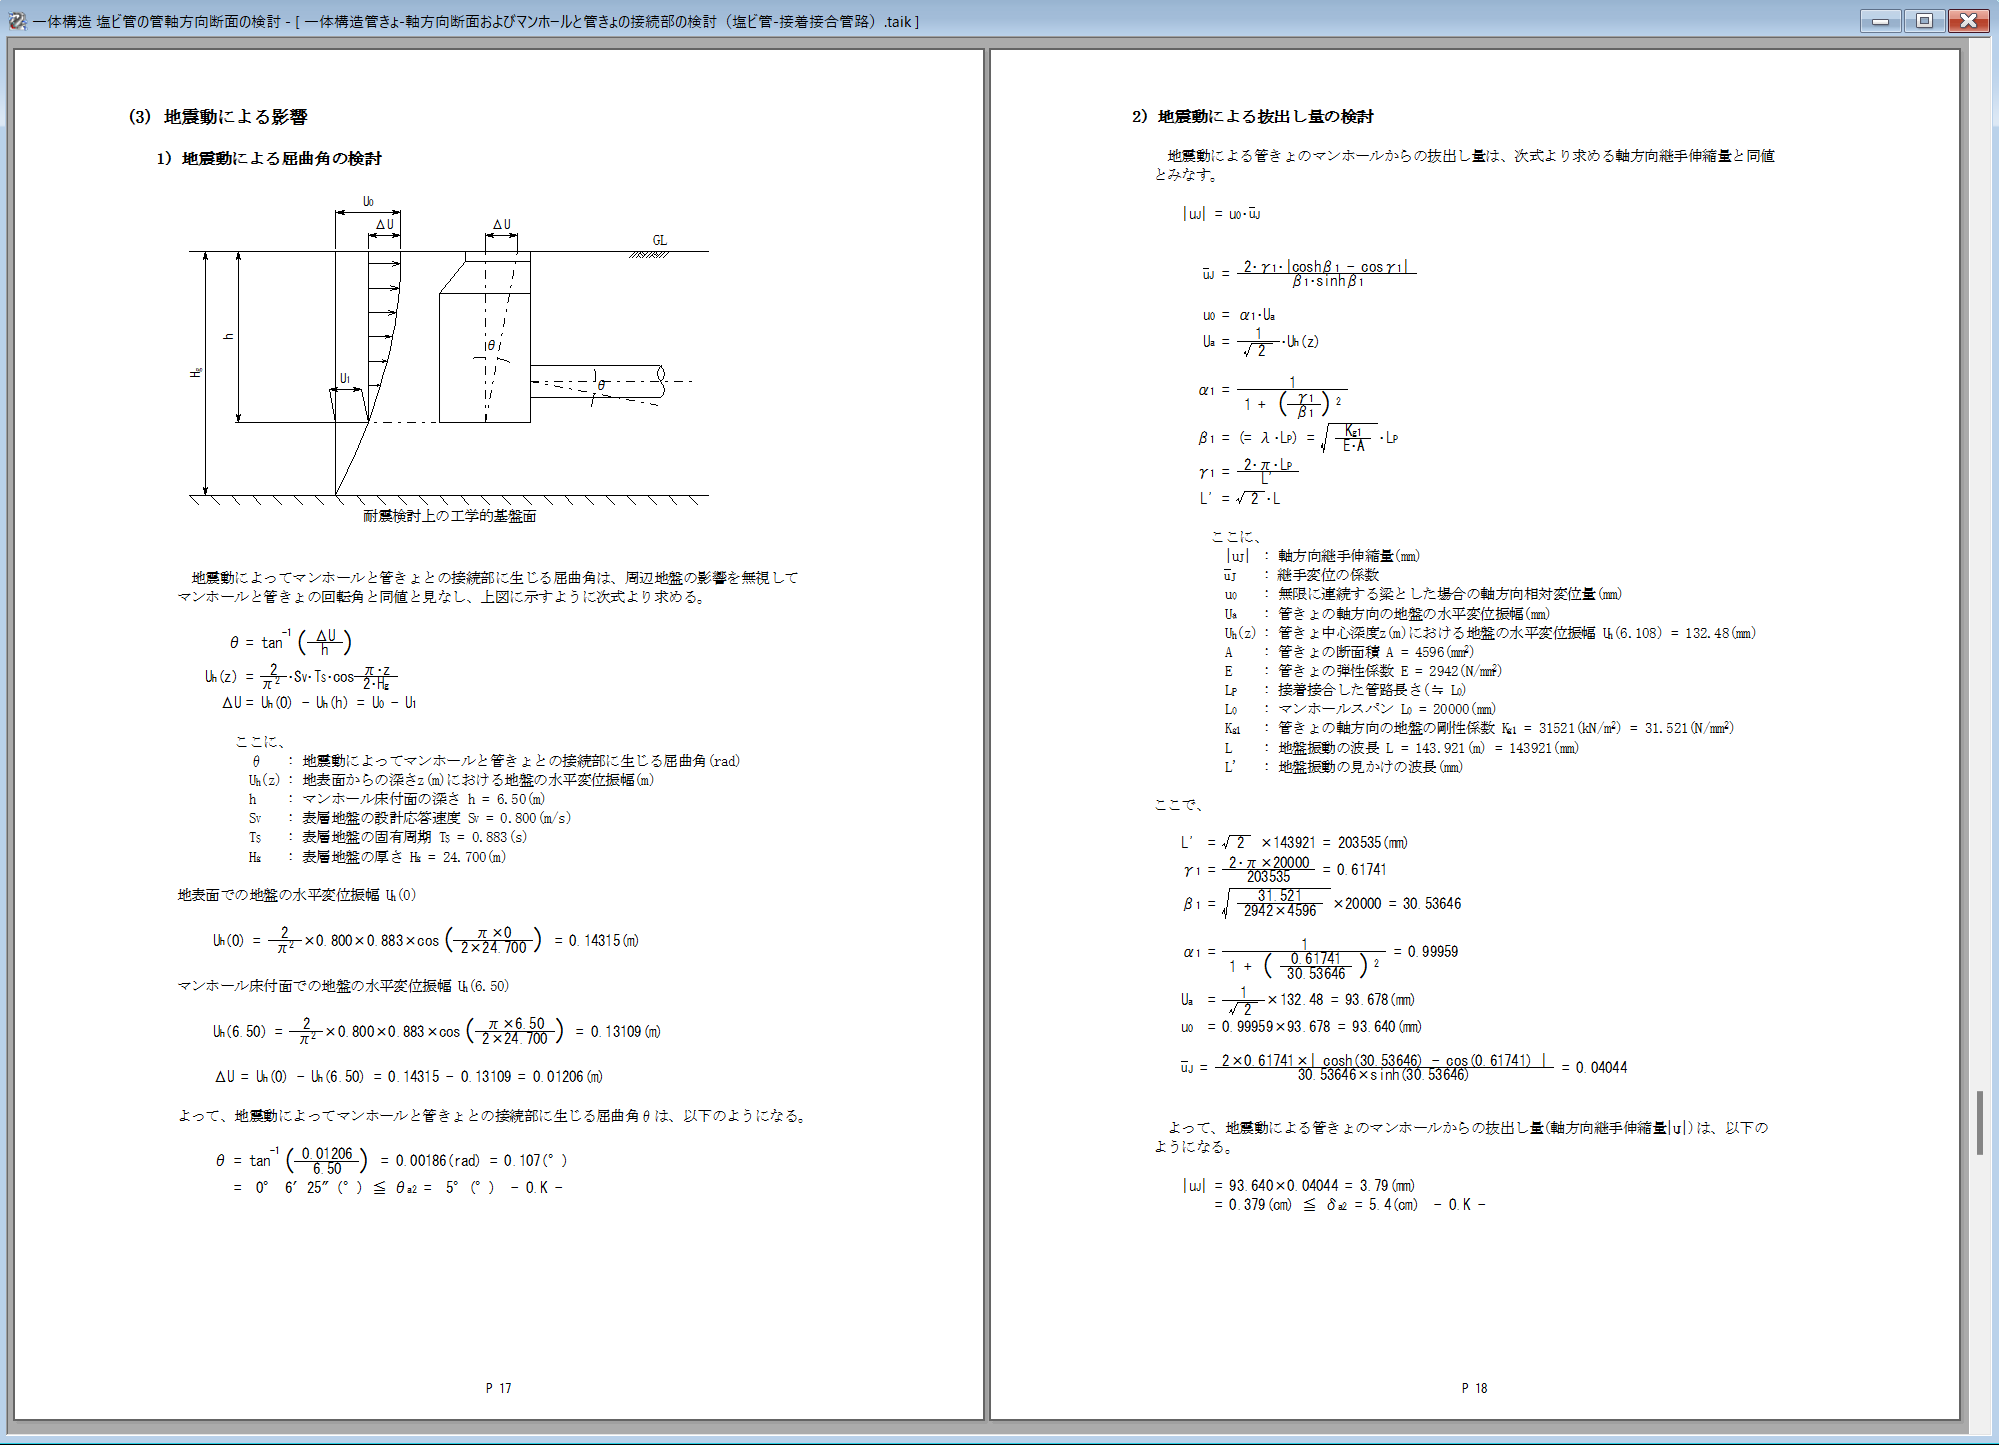This screenshot has width=1999, height=1445.
Task: Click the P 18 page number
Action: pos(1474,1388)
